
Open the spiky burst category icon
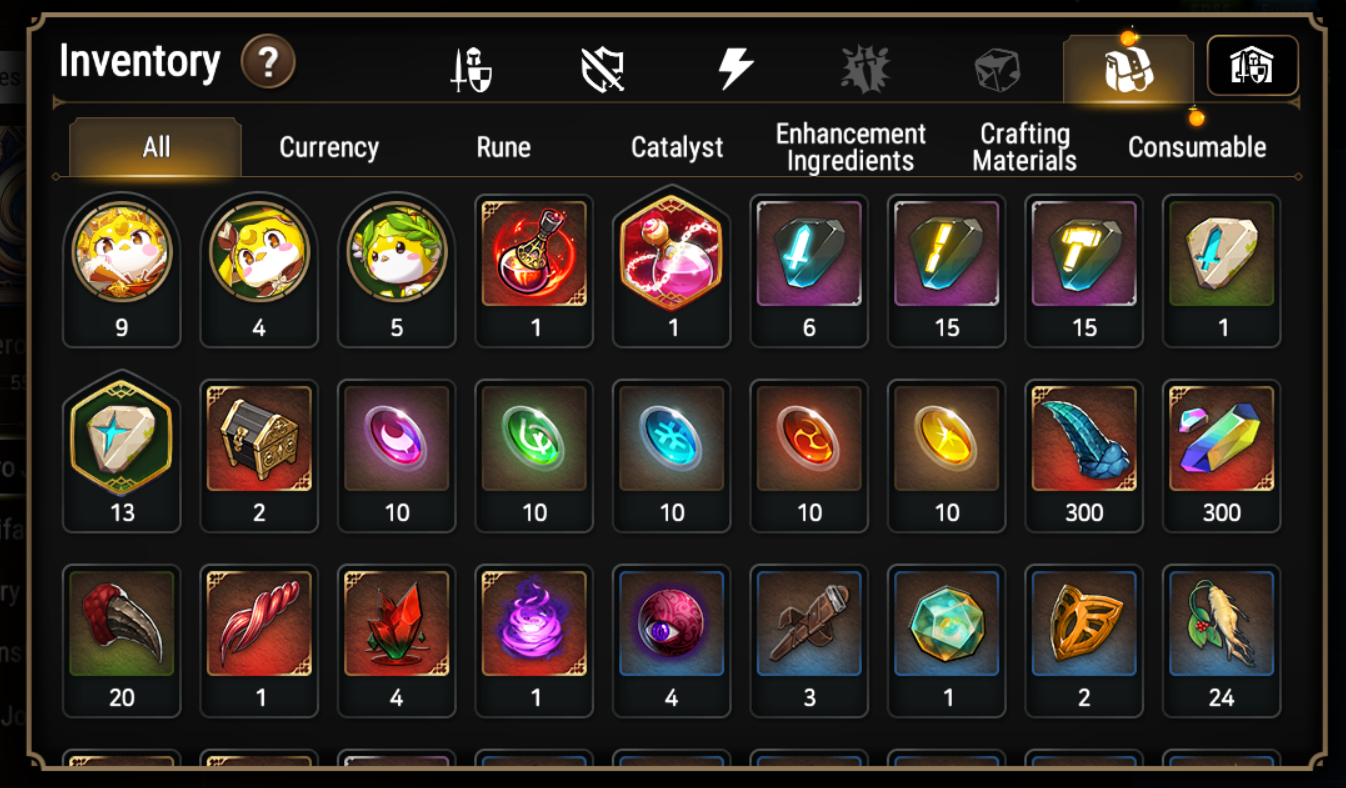point(865,70)
